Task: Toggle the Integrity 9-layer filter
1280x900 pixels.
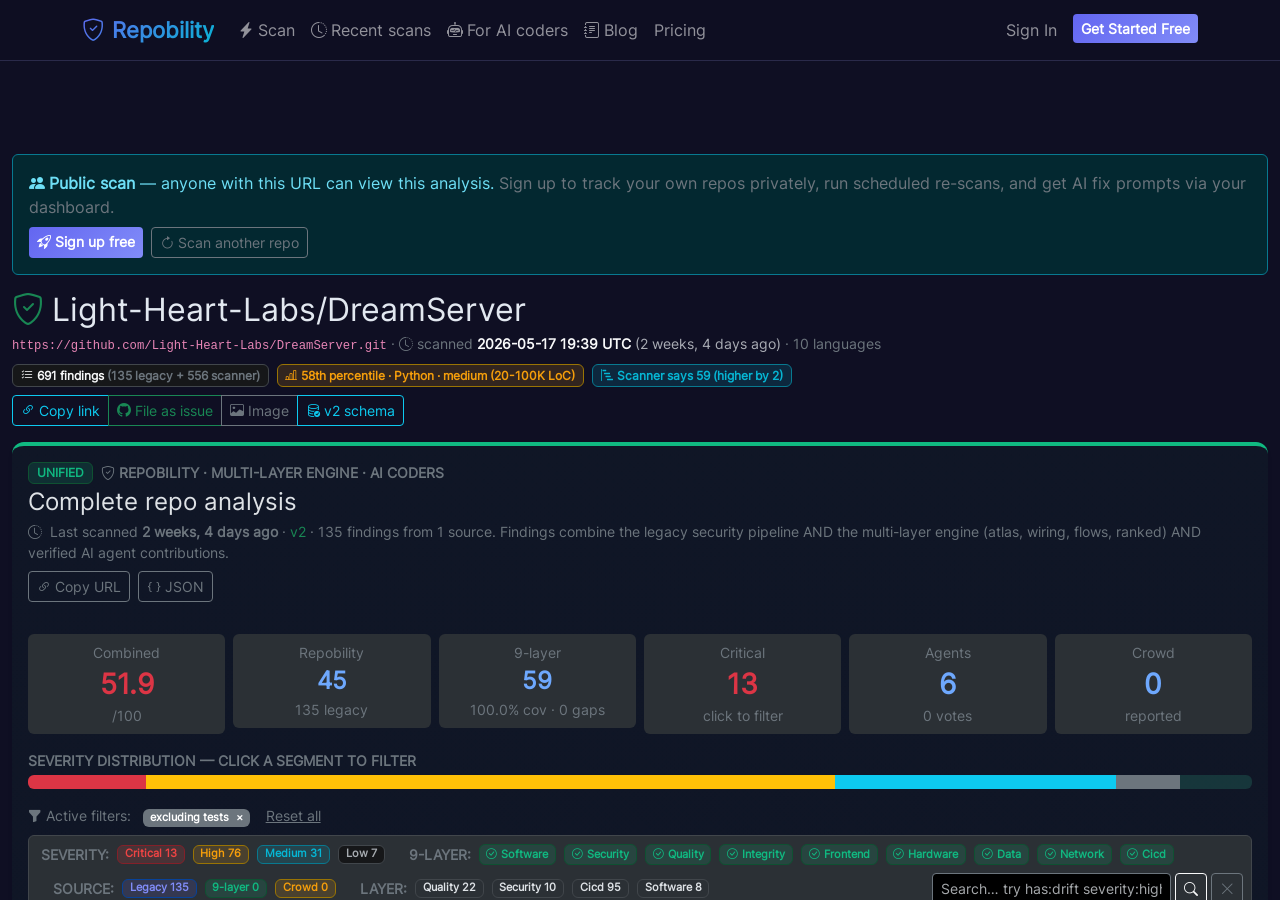Action: click(x=756, y=854)
